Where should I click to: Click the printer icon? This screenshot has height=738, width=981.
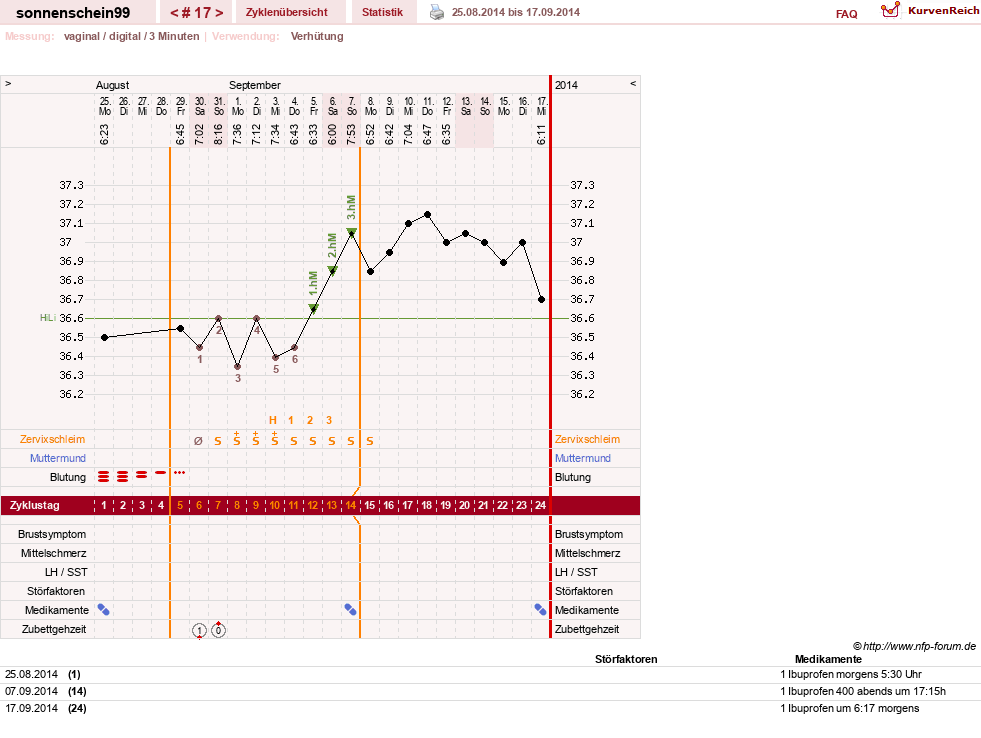click(437, 12)
